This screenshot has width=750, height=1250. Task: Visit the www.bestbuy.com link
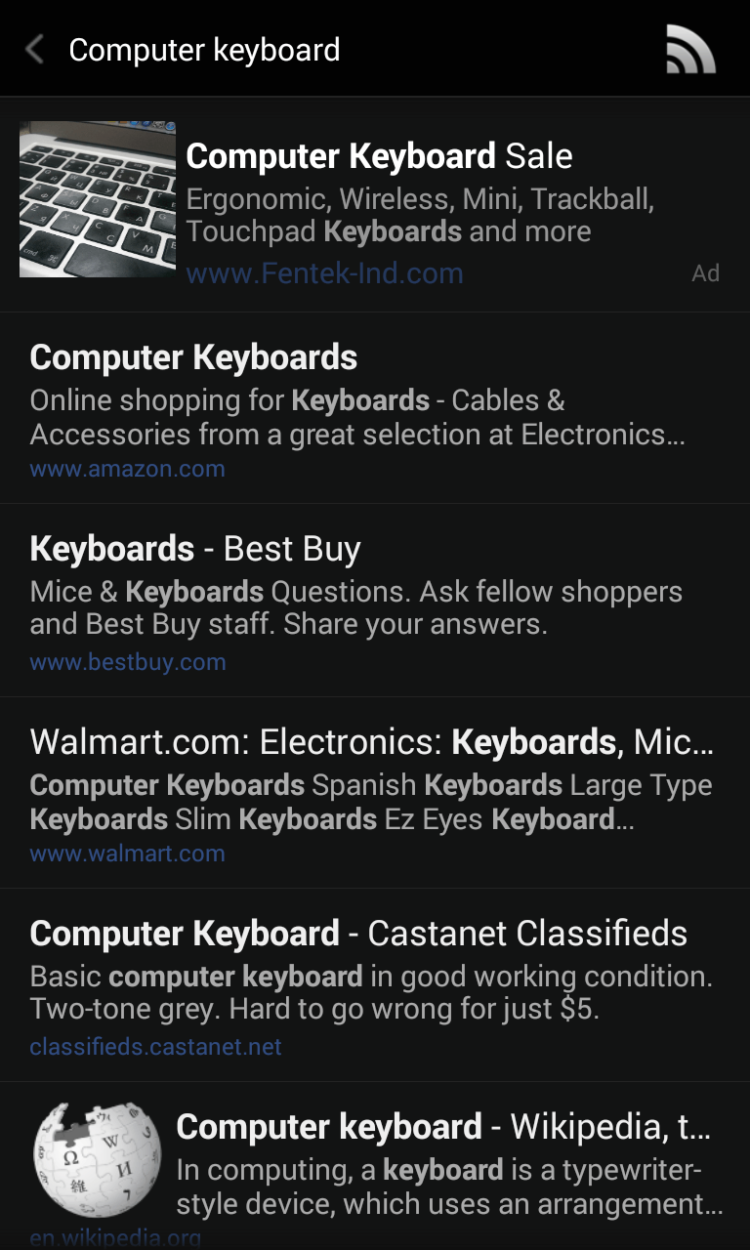point(127,662)
